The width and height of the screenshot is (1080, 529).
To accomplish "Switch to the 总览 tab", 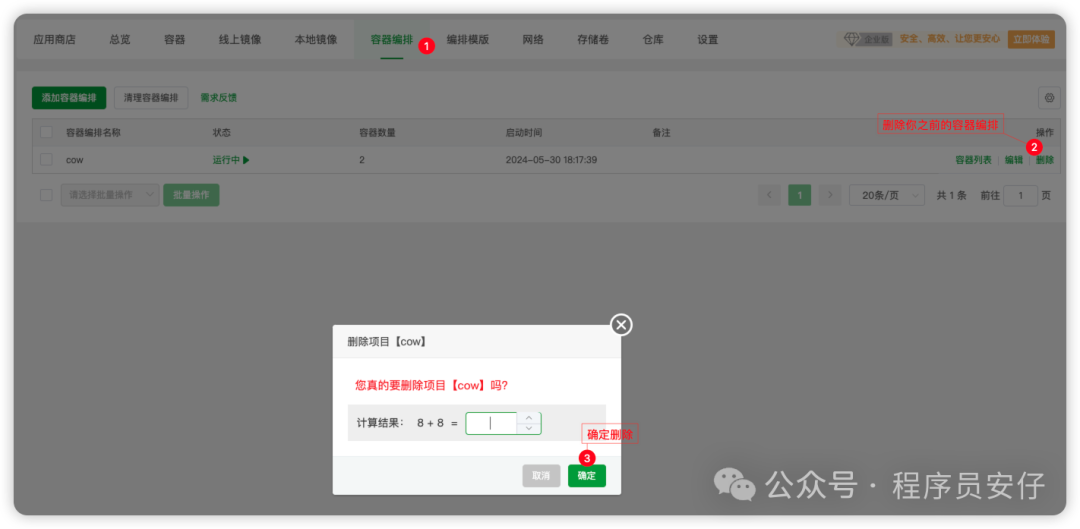I will [x=120, y=39].
